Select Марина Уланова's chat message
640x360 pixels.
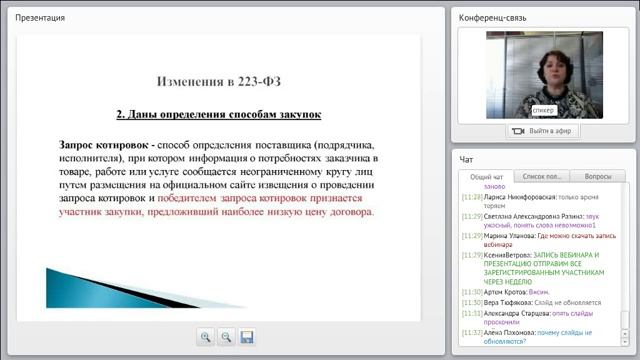pos(539,240)
